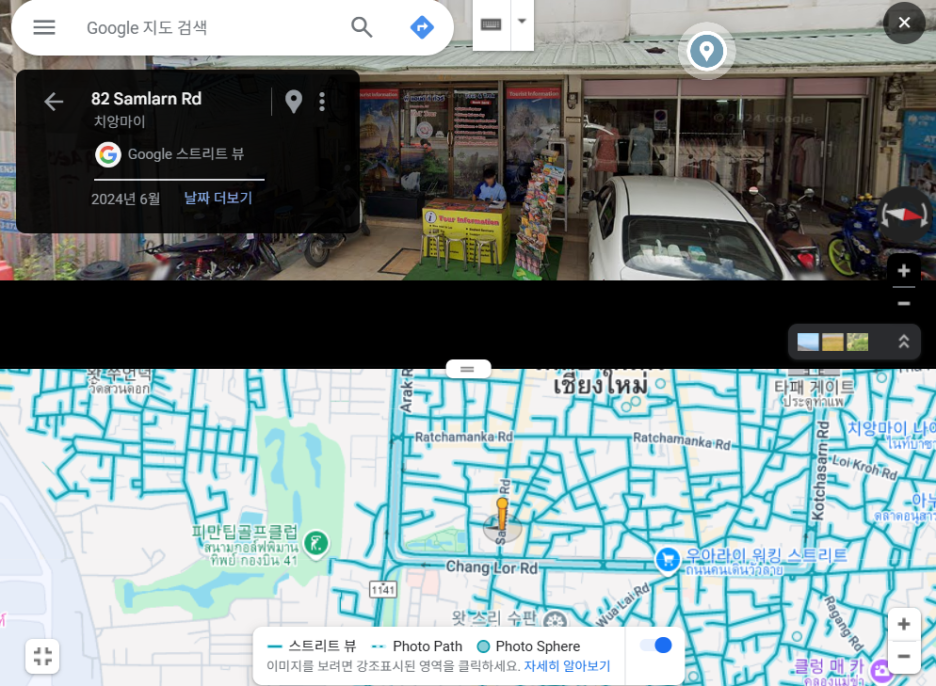Zoom out the map with minus button
936x686 pixels.
click(904, 656)
